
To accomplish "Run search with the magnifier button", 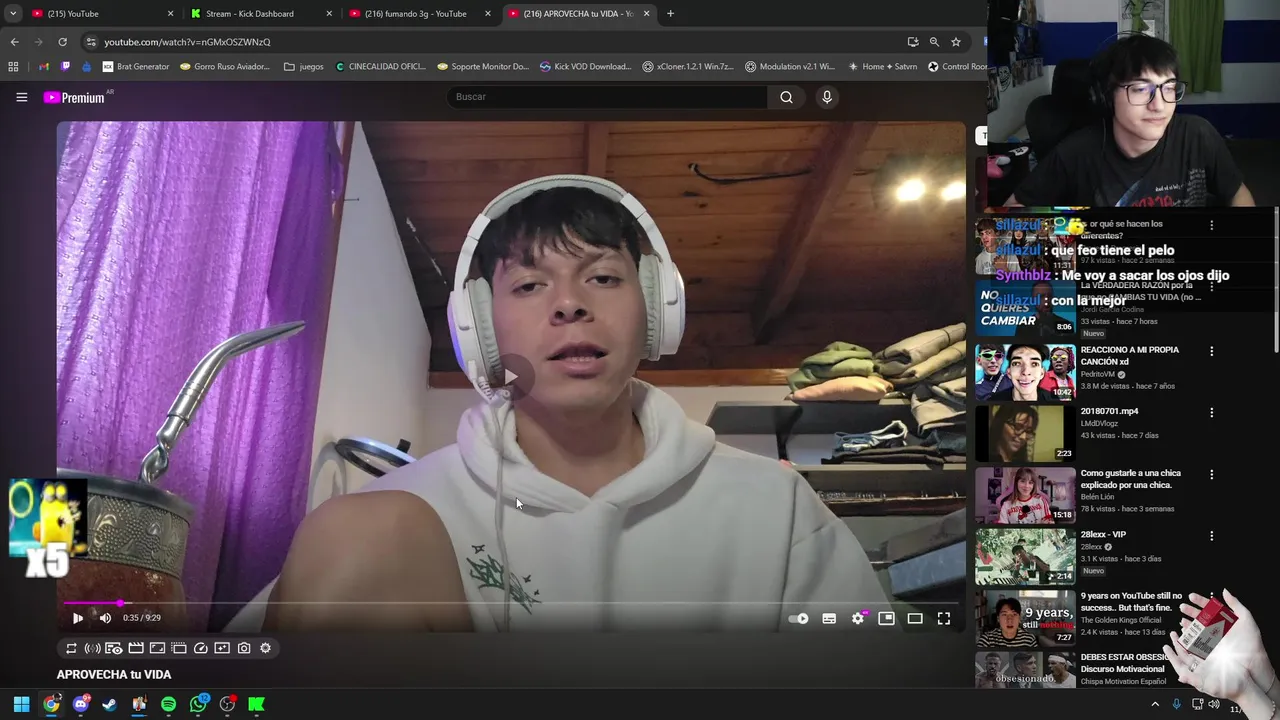I will coord(786,97).
